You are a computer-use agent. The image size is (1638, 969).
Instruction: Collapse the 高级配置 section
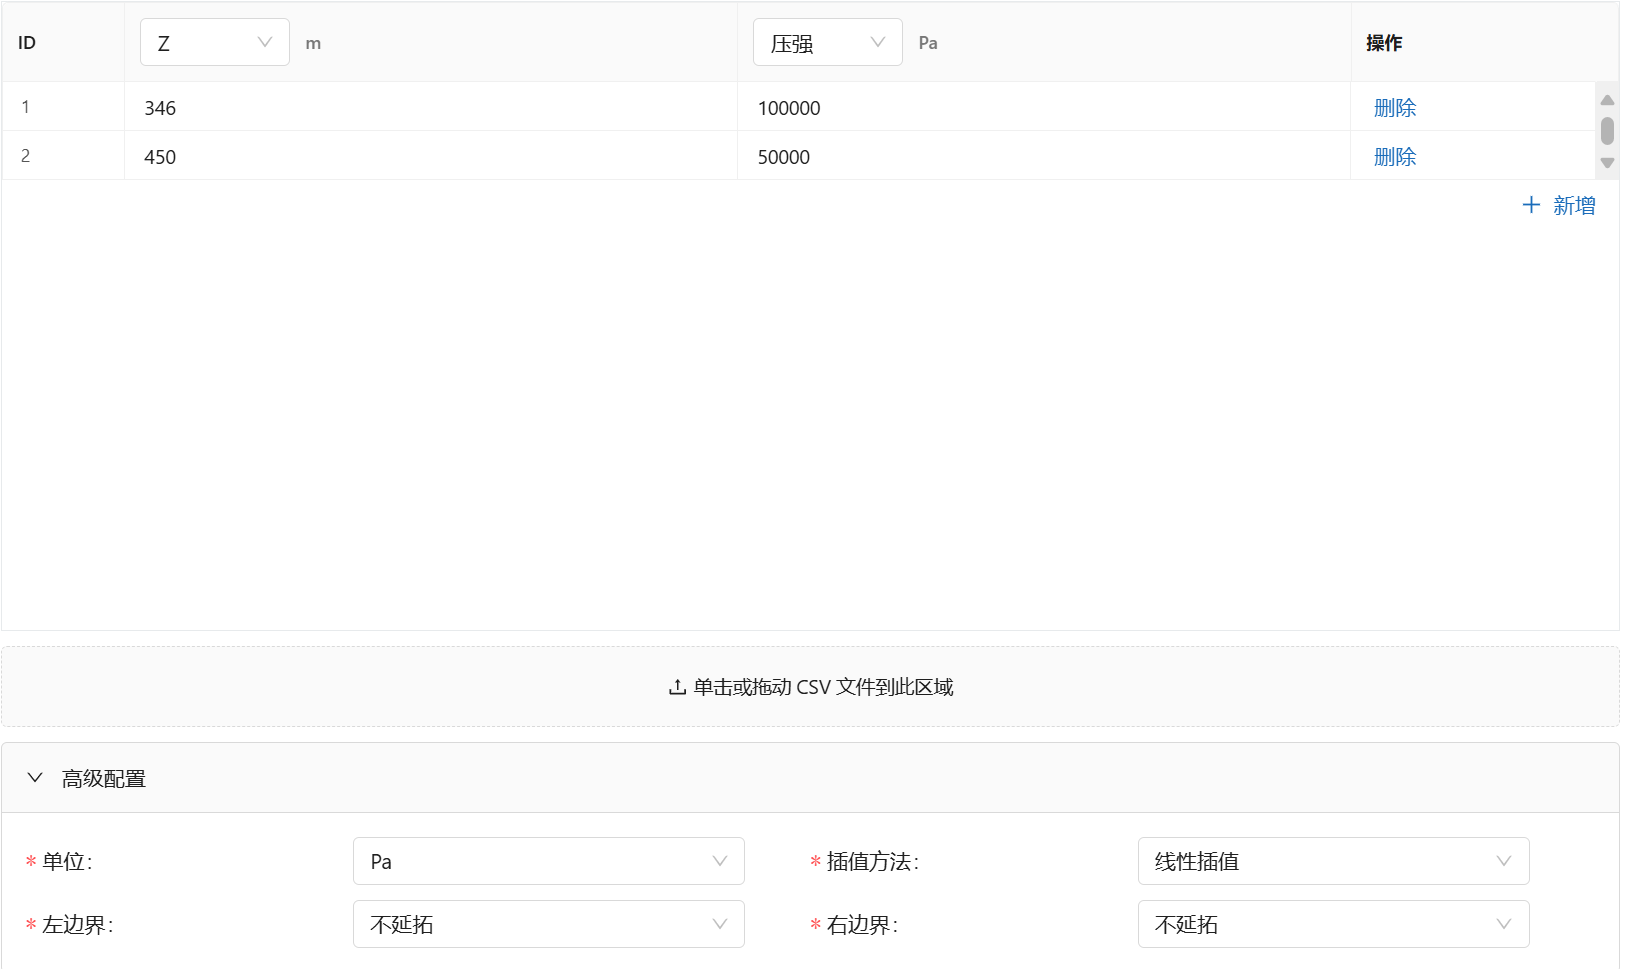click(x=810, y=778)
